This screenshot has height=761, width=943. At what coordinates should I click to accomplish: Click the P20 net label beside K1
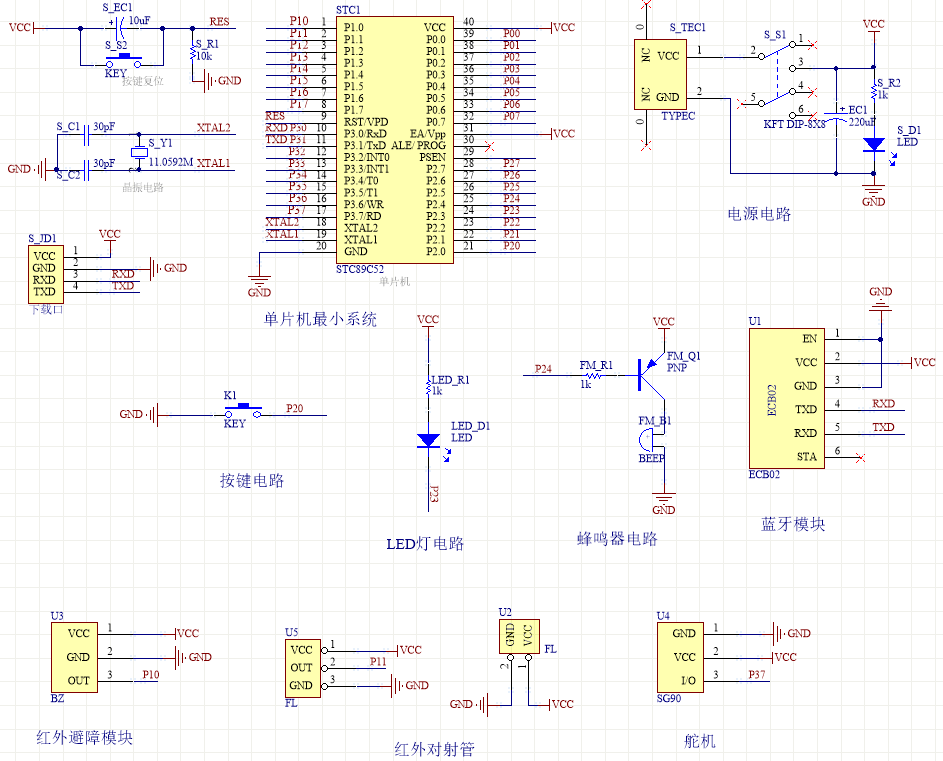pyautogui.click(x=295, y=408)
